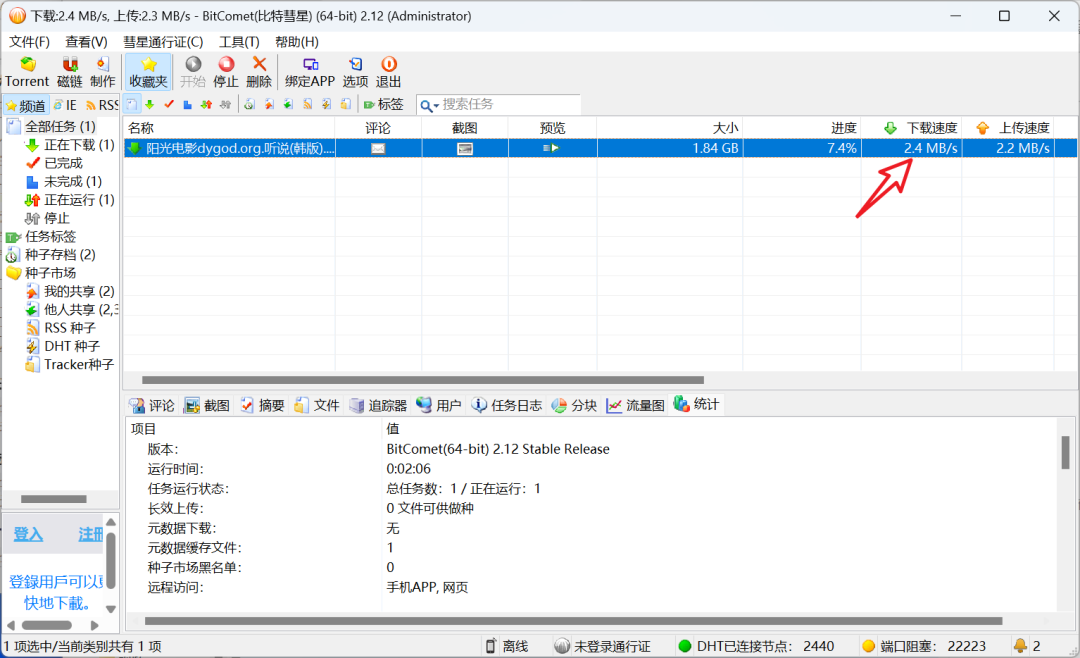
Task: Select the green downloading filter icon
Action: 149,105
